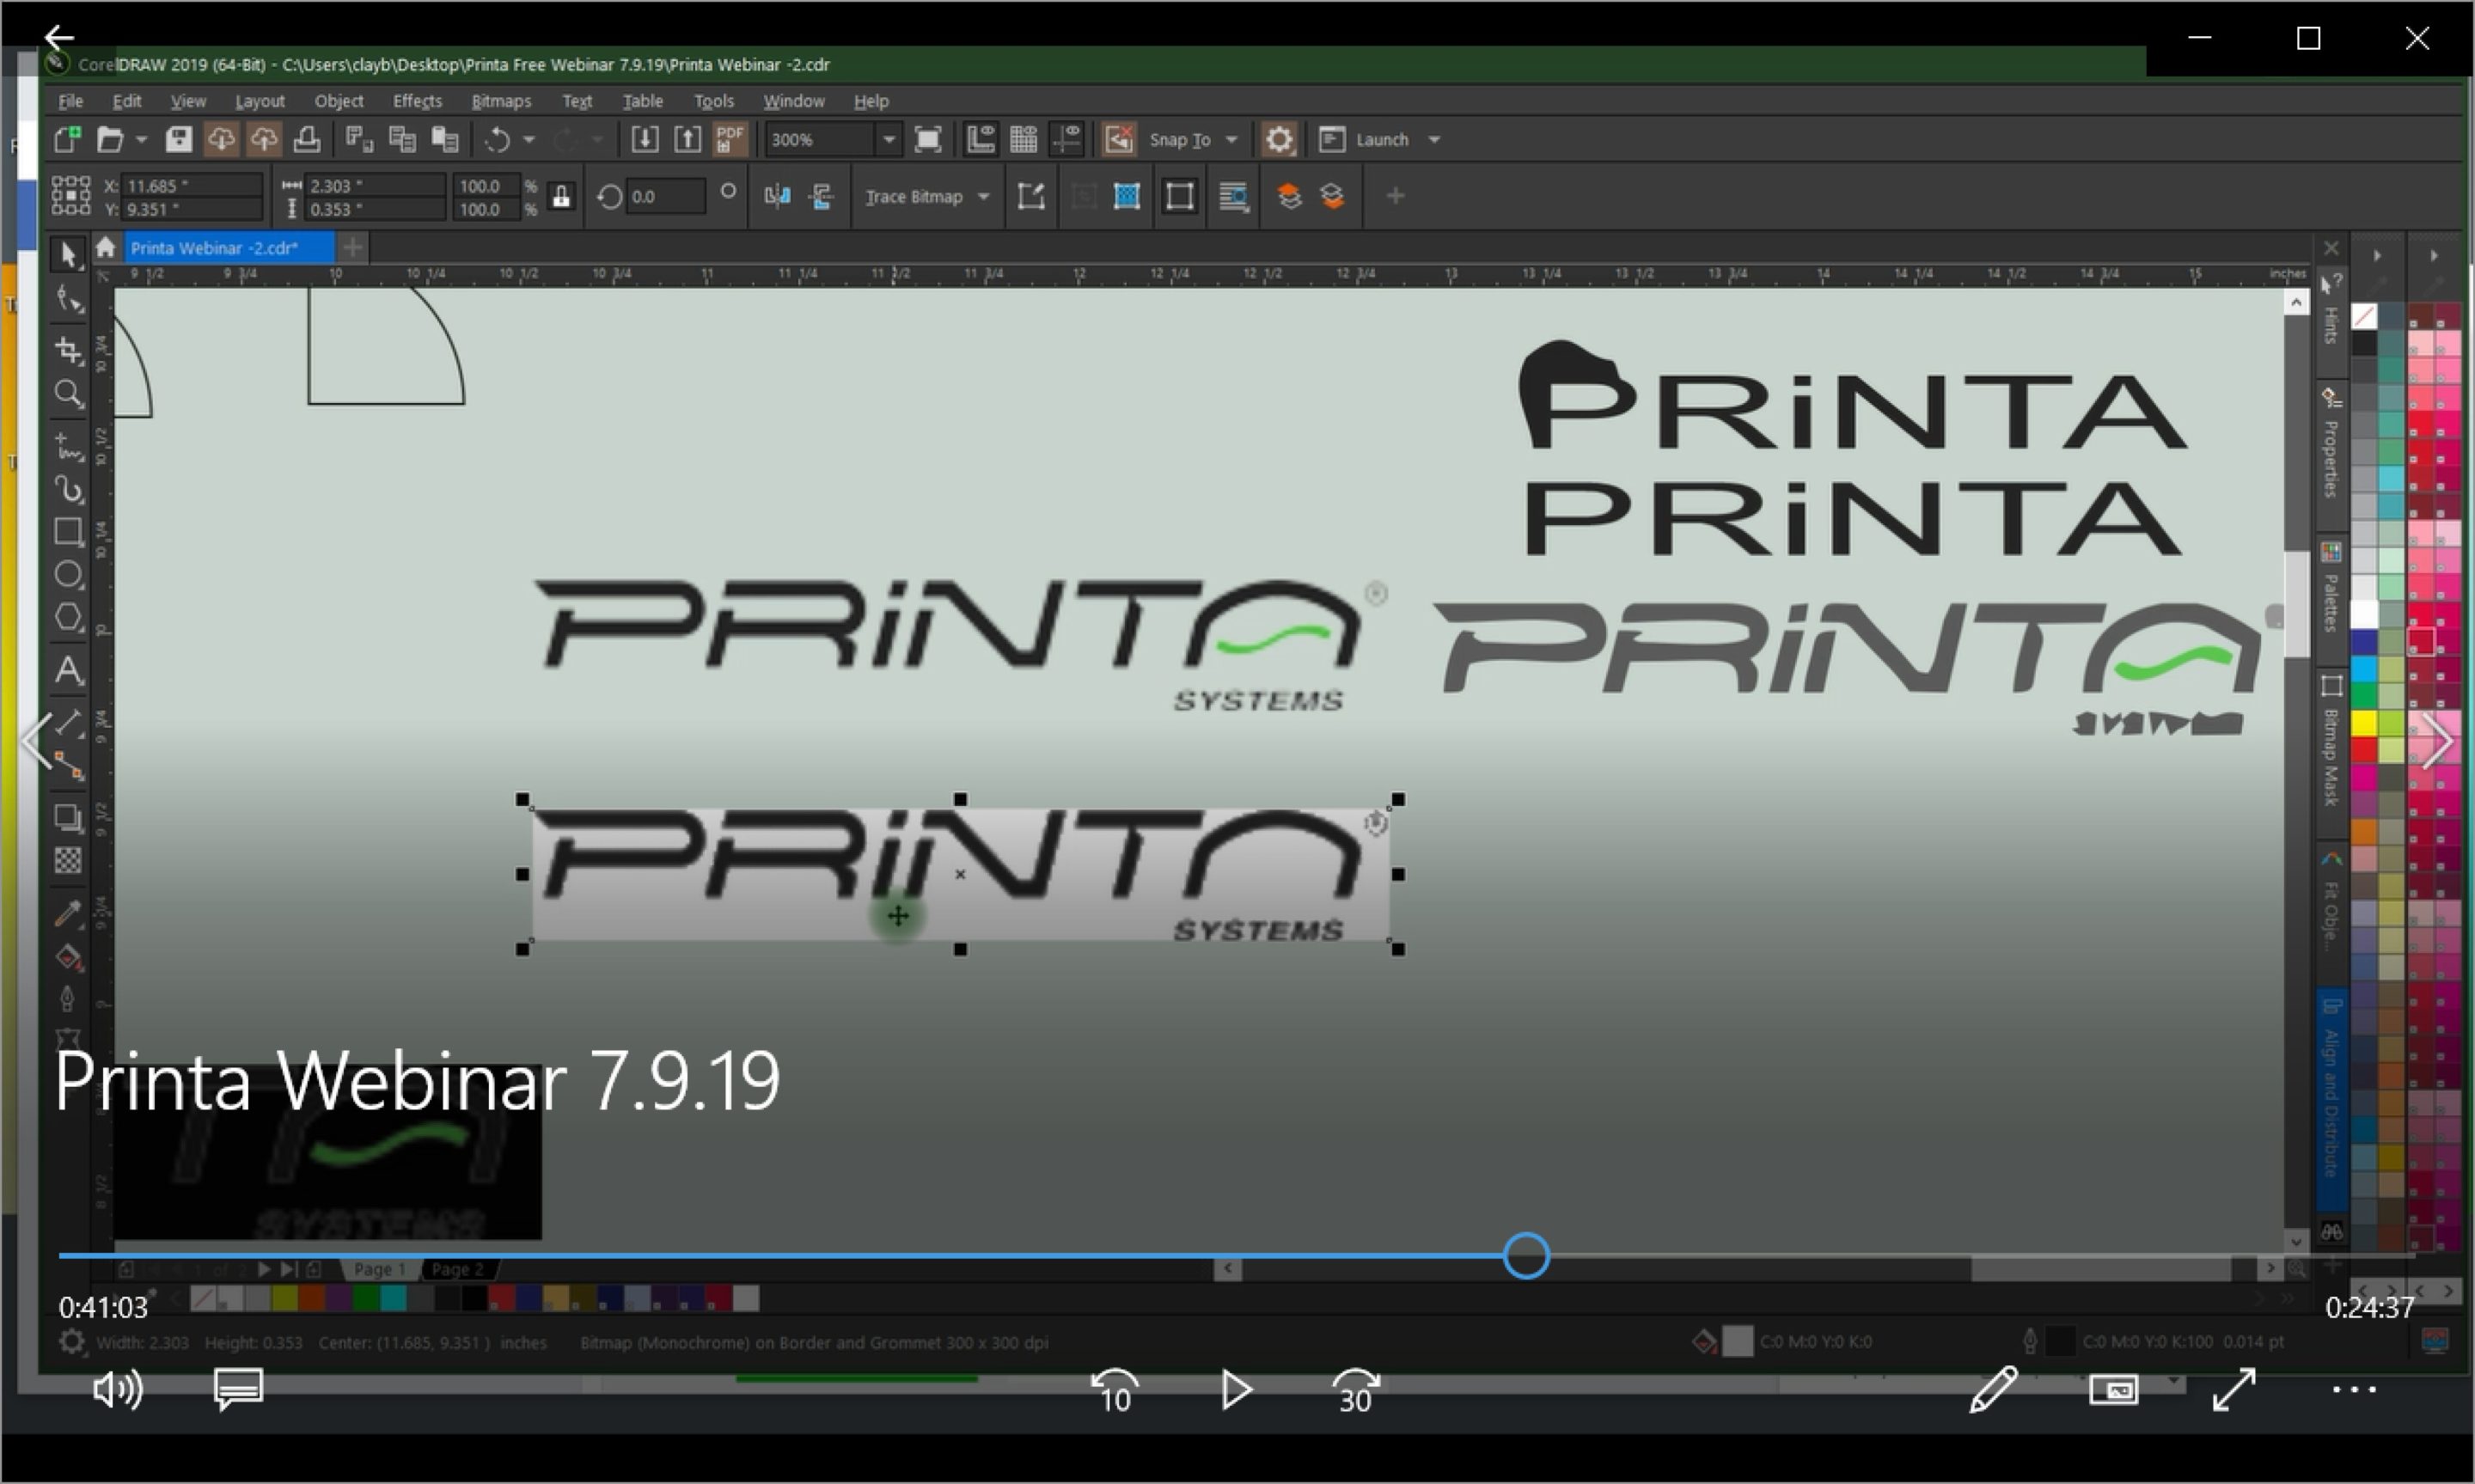
Task: Select the Freehand drawing tool
Action: (68, 446)
